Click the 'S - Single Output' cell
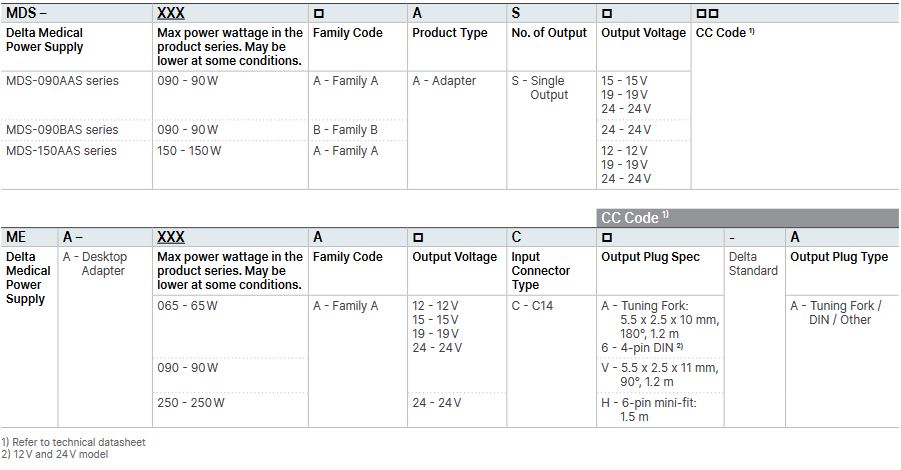Image resolution: width=901 pixels, height=470 pixels. click(540, 88)
